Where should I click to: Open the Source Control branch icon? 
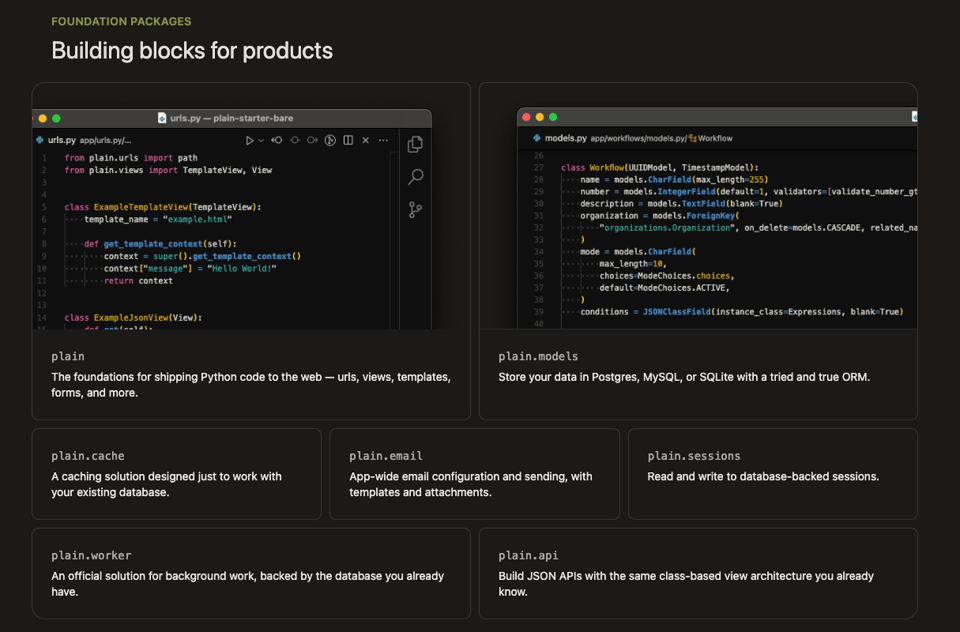pos(415,210)
